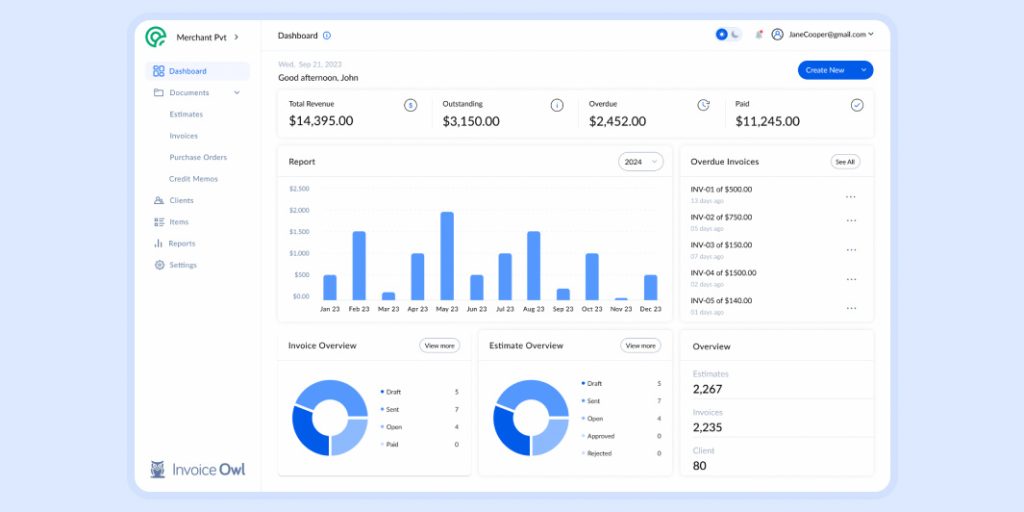This screenshot has height=512, width=1024.
Task: Click the user profile avatar icon
Action: [x=777, y=34]
